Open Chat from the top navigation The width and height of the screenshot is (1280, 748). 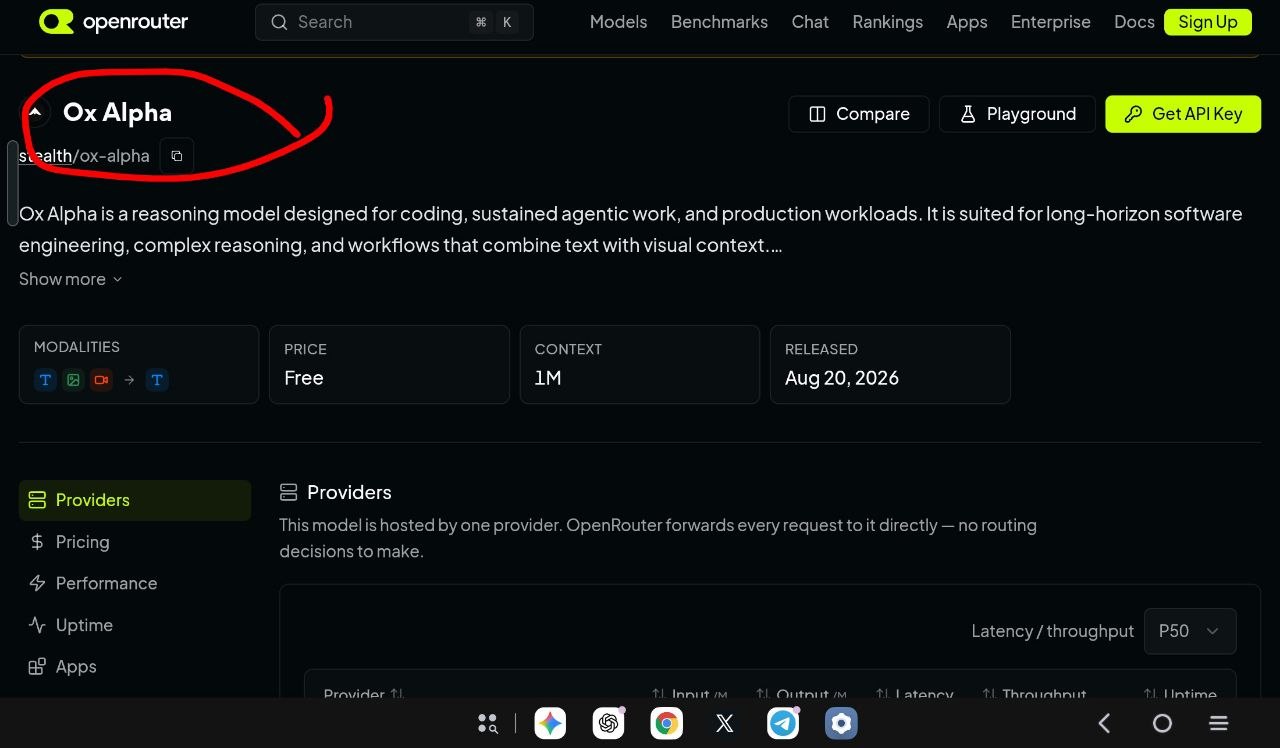point(810,22)
